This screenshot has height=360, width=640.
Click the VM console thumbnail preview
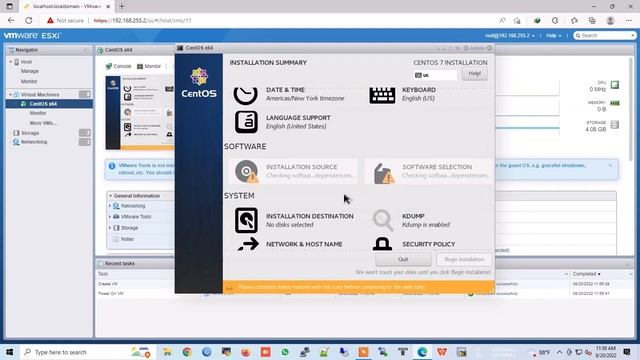coord(140,113)
